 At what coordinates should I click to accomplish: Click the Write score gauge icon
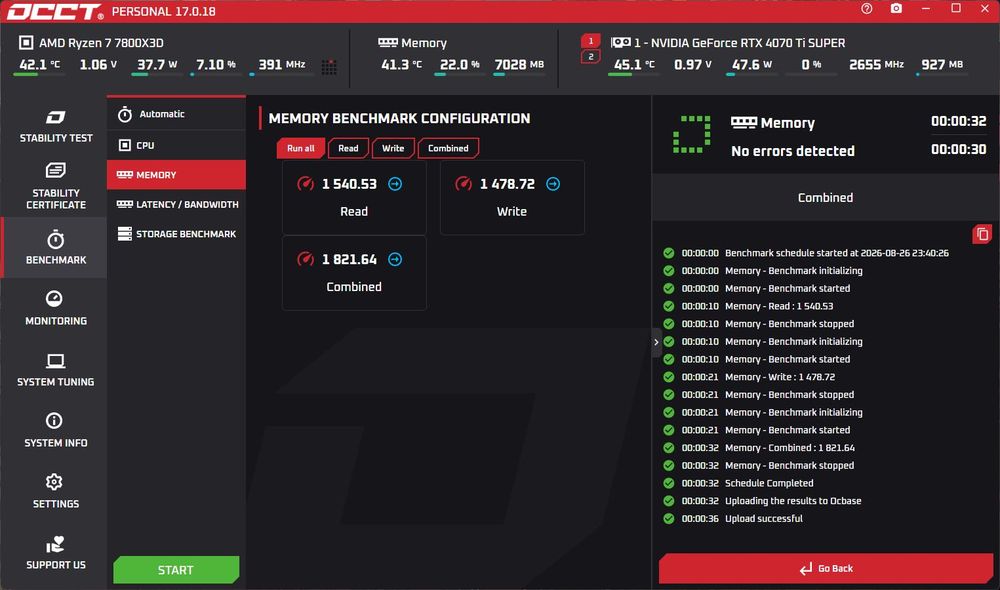coord(464,184)
